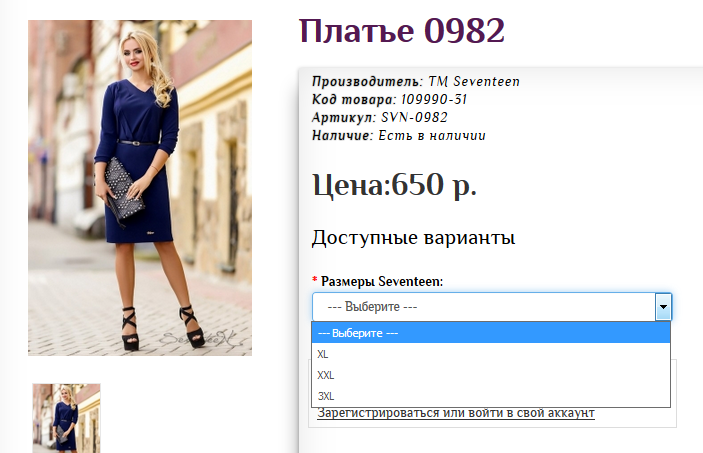Click the product title 'Платье 0982'
The width and height of the screenshot is (703, 453).
coord(401,31)
